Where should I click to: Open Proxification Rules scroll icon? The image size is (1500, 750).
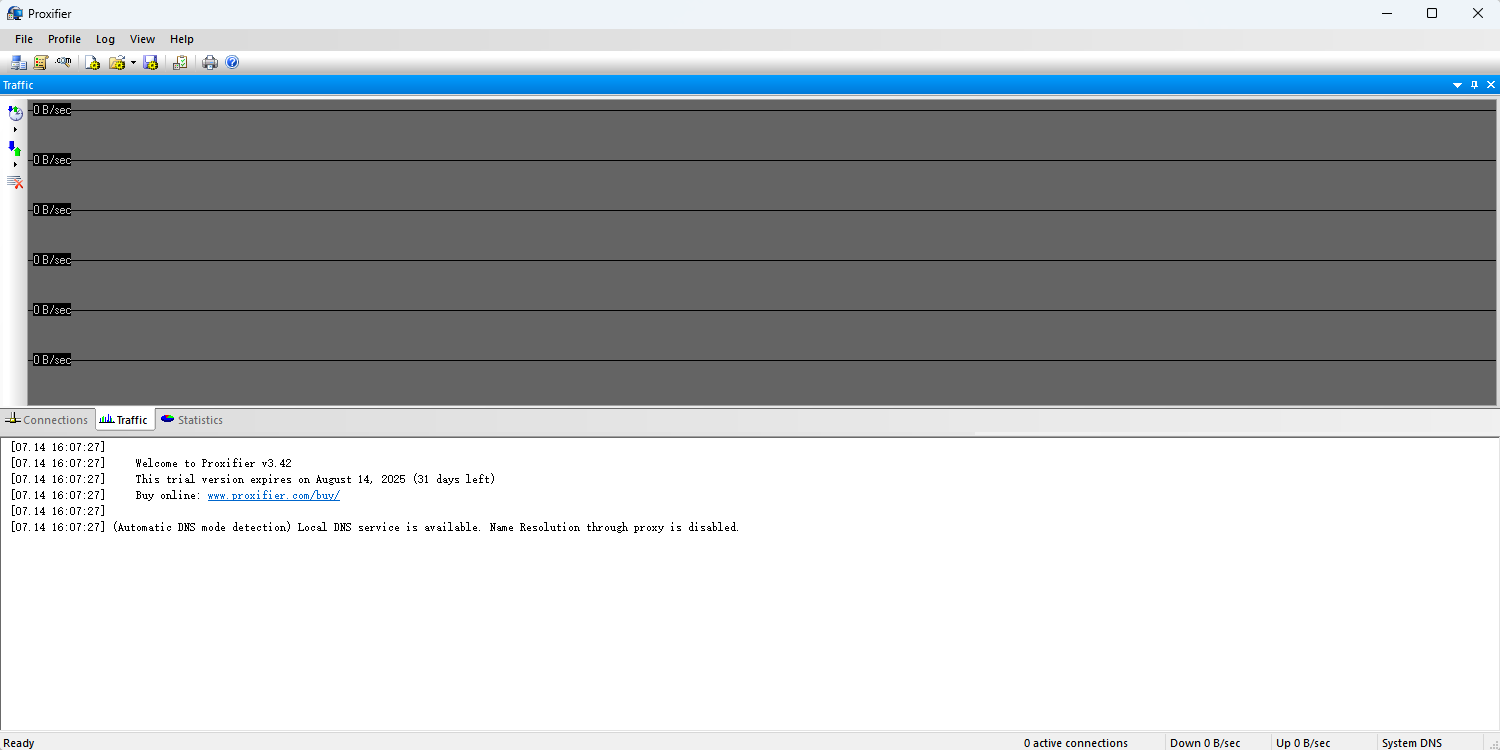click(41, 63)
